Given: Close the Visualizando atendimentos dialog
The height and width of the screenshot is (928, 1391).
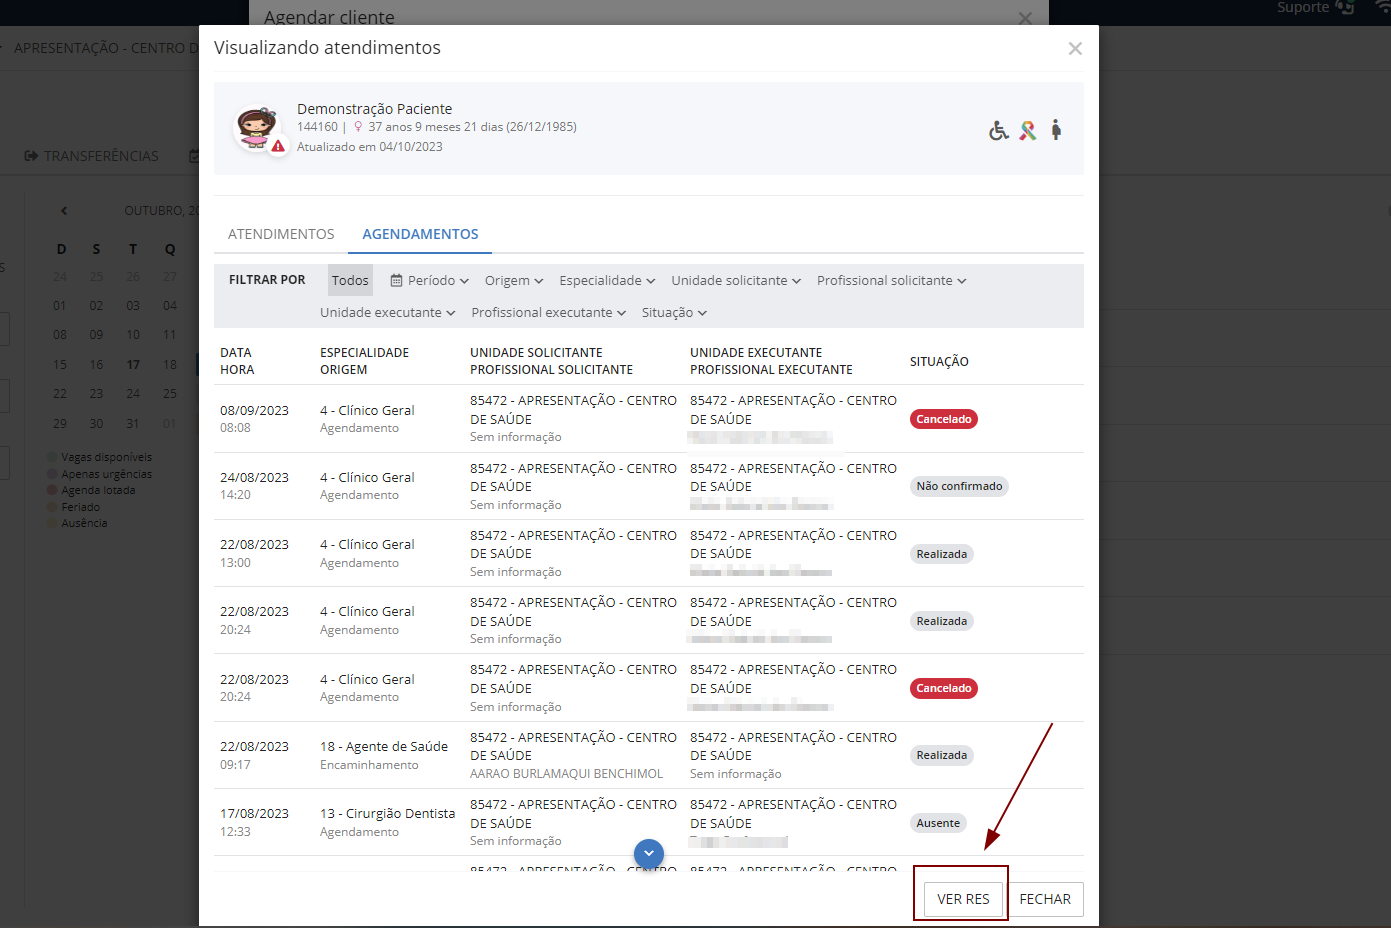Looking at the screenshot, I should 1075,48.
